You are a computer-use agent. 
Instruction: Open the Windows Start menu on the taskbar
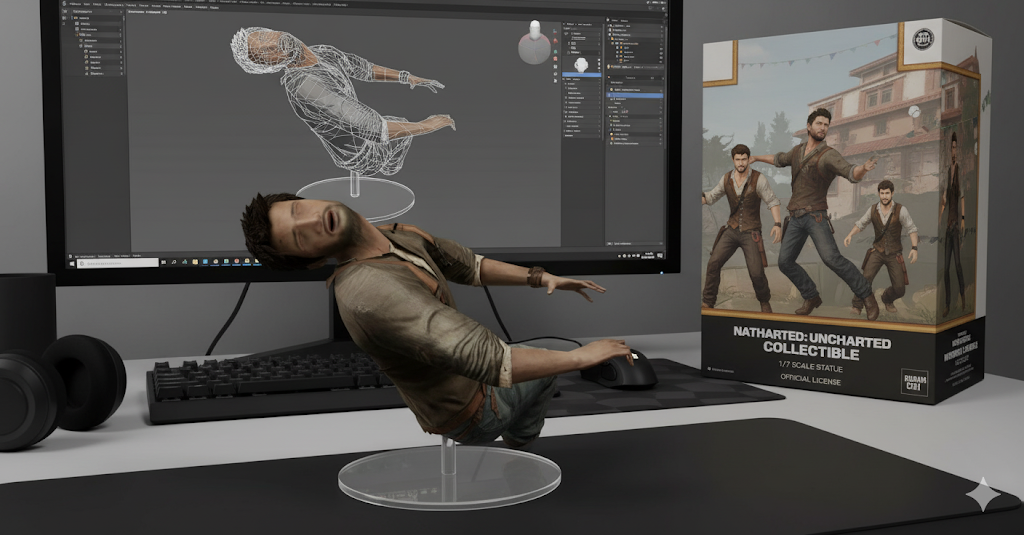pos(72,263)
